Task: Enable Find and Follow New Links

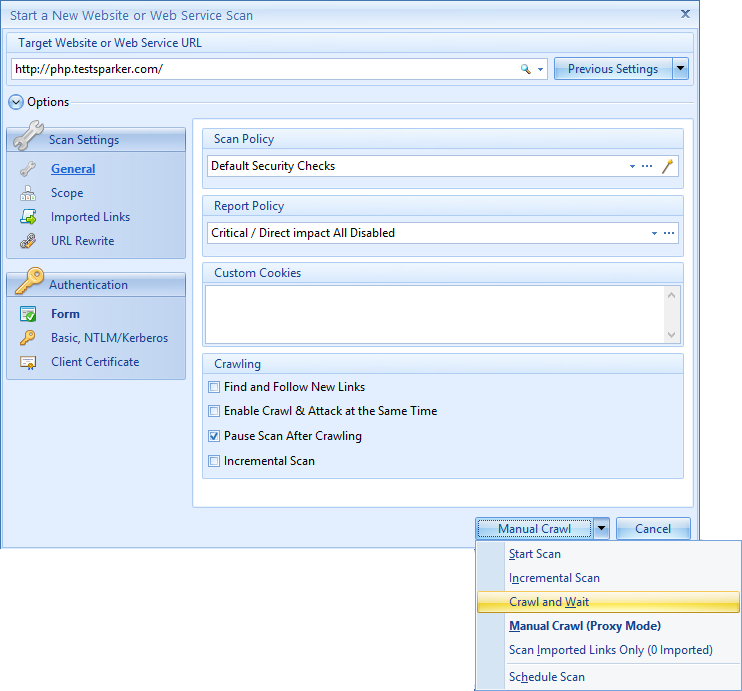Action: pos(214,387)
